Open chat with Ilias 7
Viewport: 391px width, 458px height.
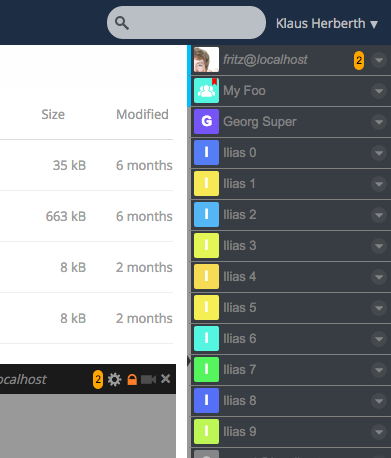click(x=291, y=370)
